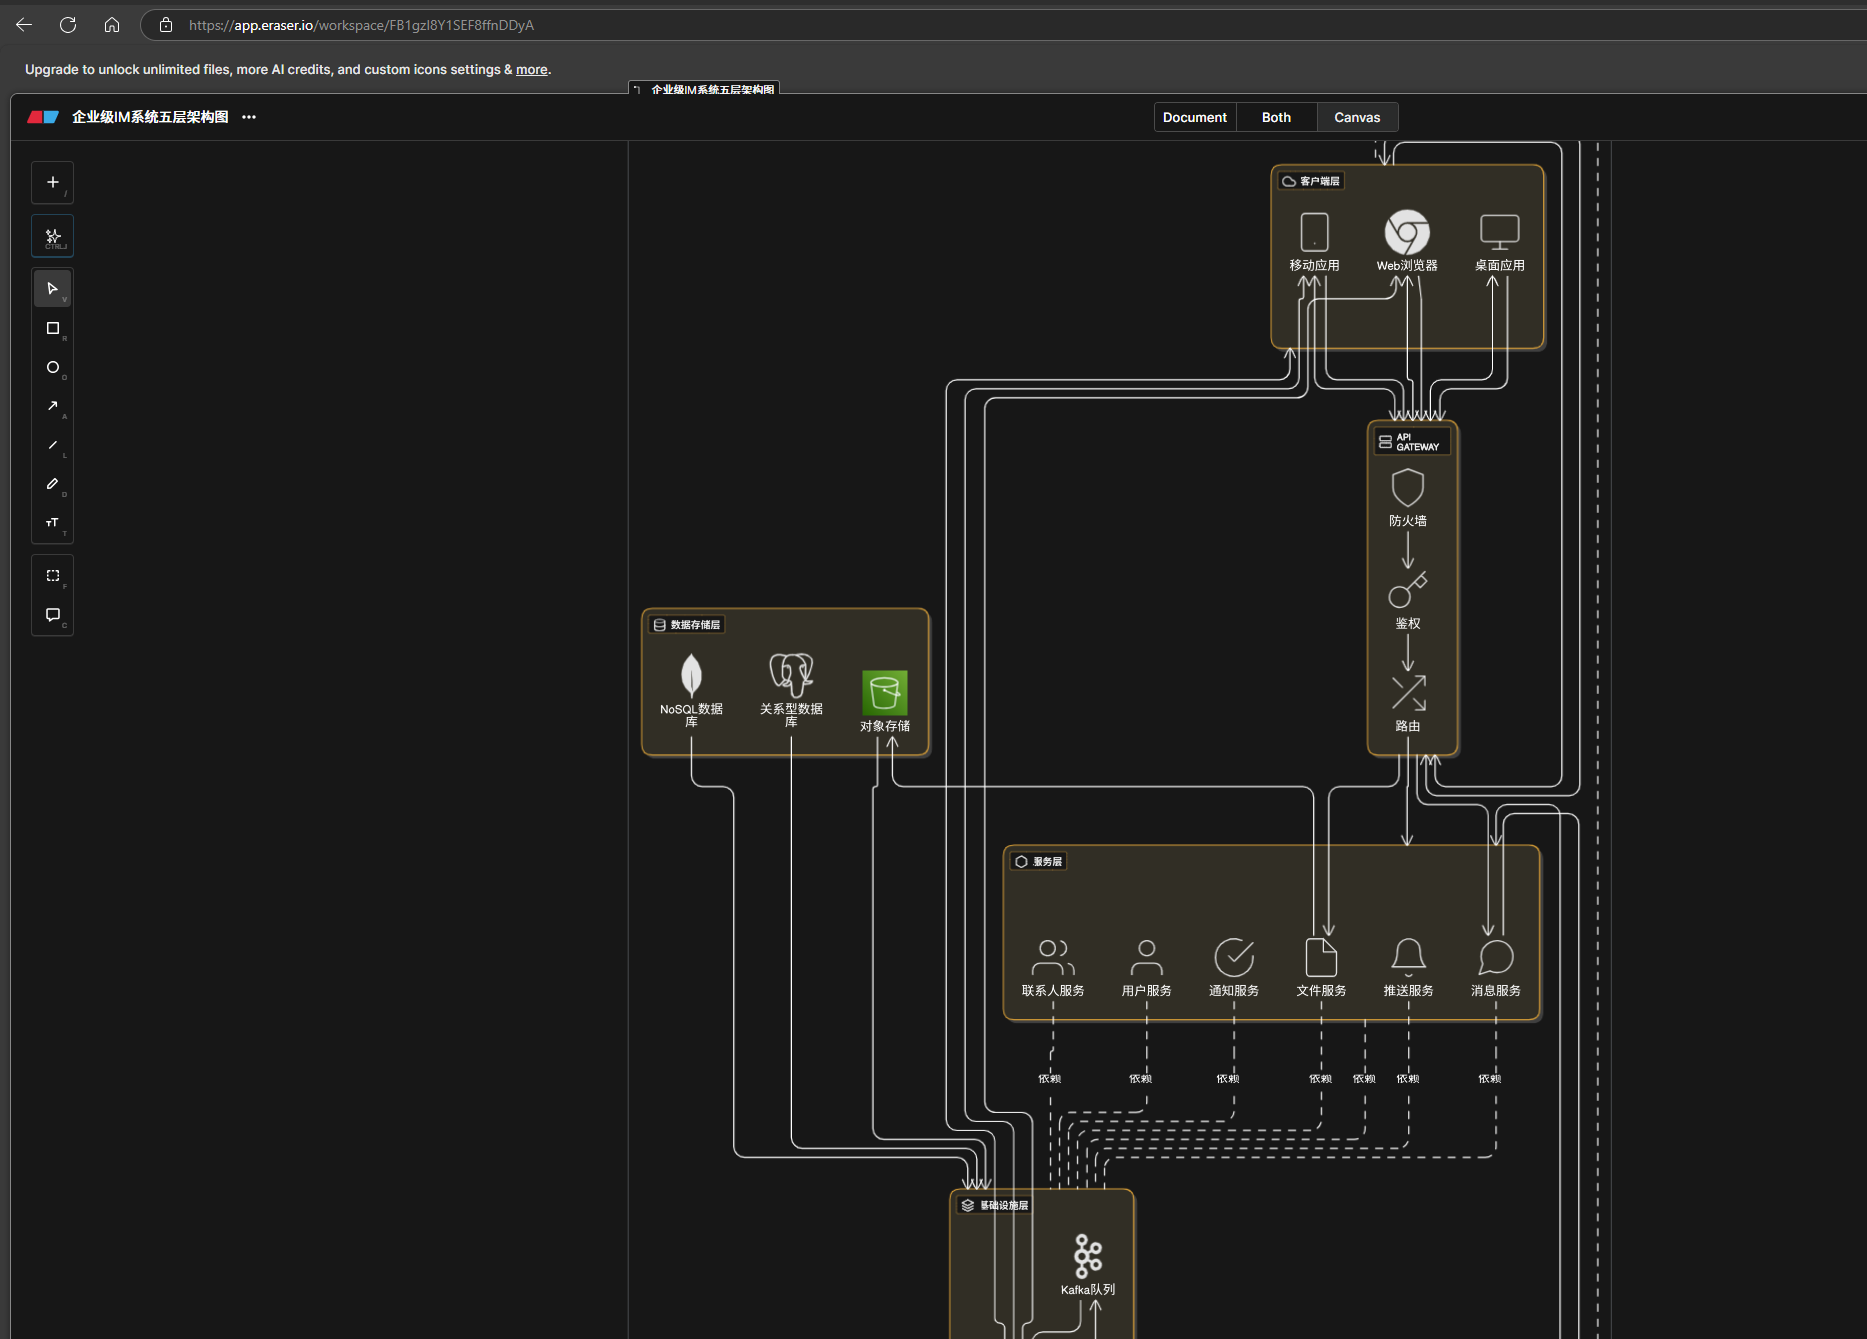Click the plus insert button in toolbar
1867x1339 pixels.
[x=53, y=183]
